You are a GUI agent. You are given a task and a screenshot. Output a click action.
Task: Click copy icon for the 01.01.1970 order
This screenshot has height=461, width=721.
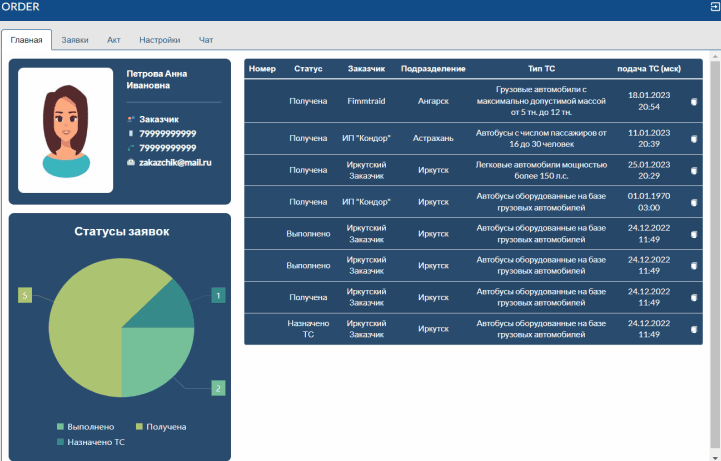(x=694, y=202)
